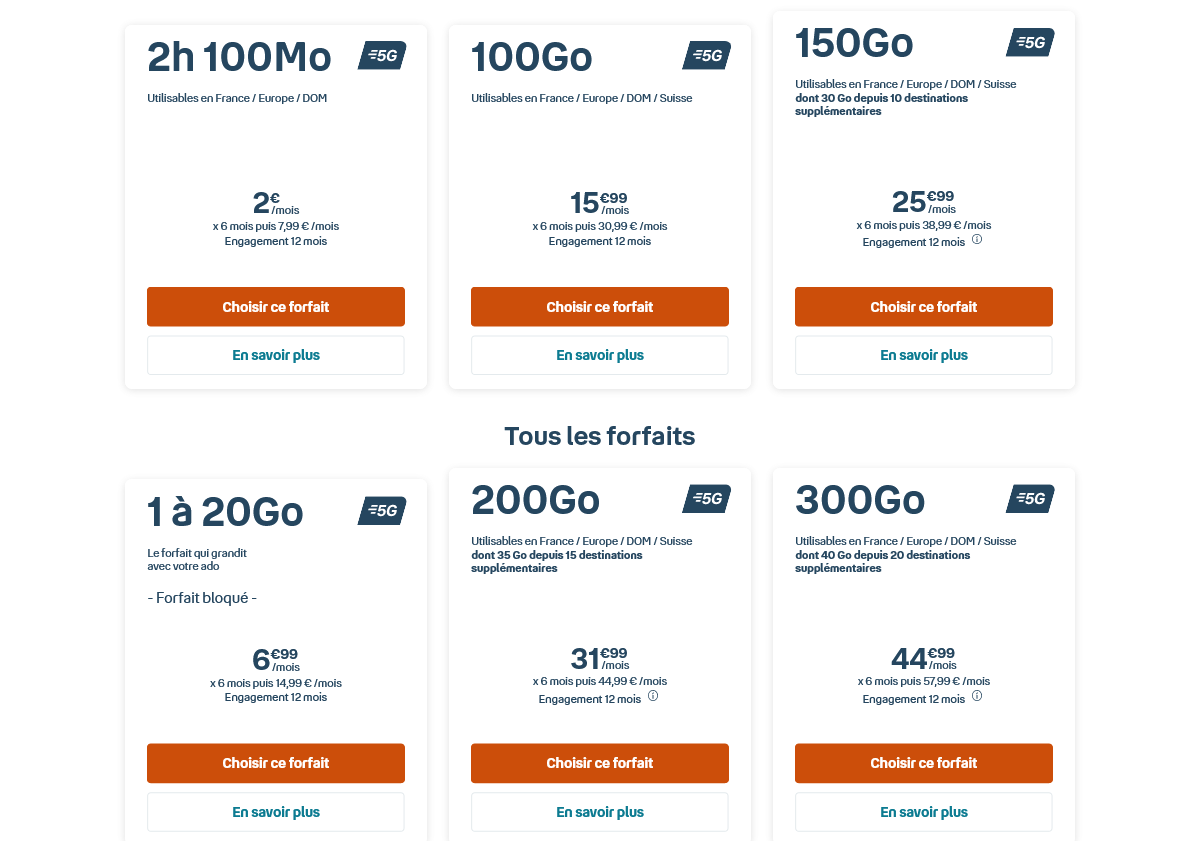Choose the 1 à 20Go forfait
Screen dimensions: 1192x841
click(x=276, y=763)
